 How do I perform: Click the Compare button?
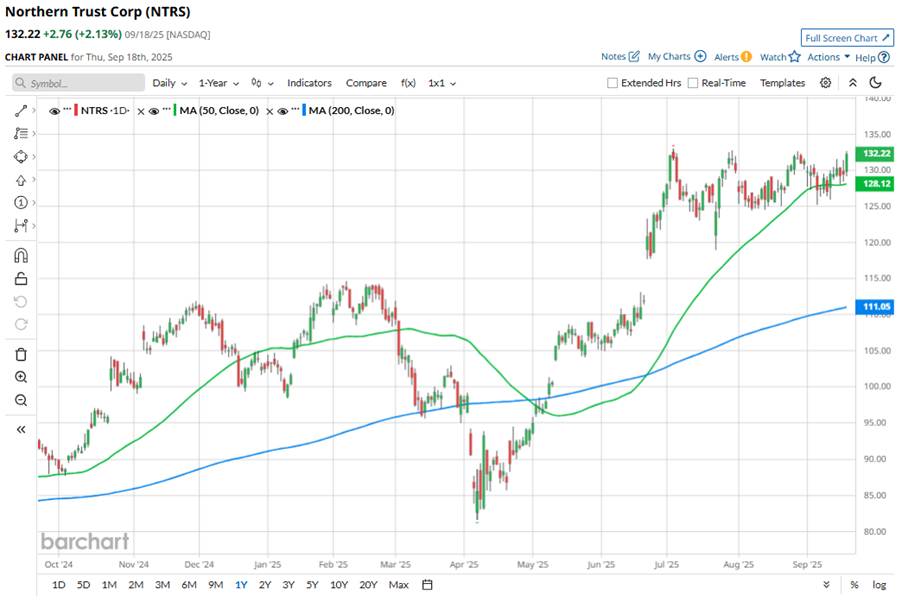[x=366, y=83]
